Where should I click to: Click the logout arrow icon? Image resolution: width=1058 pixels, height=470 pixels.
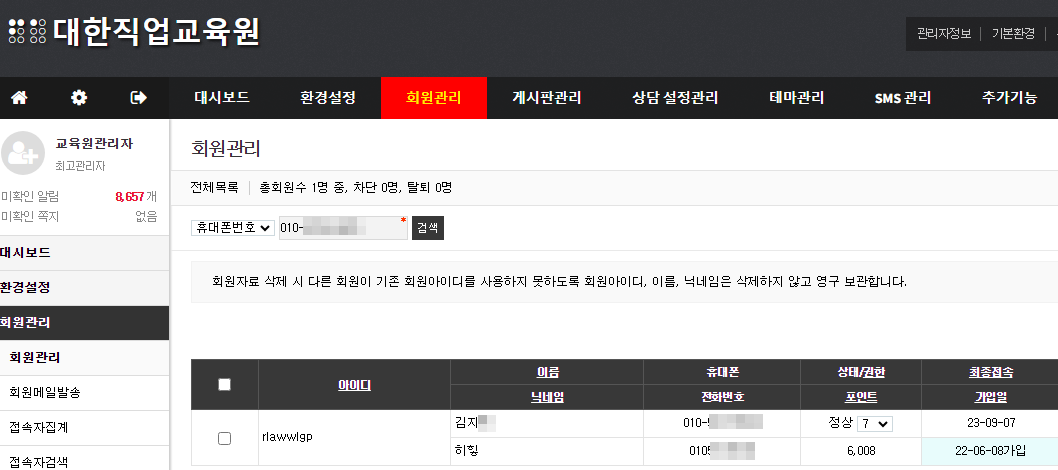pos(139,98)
